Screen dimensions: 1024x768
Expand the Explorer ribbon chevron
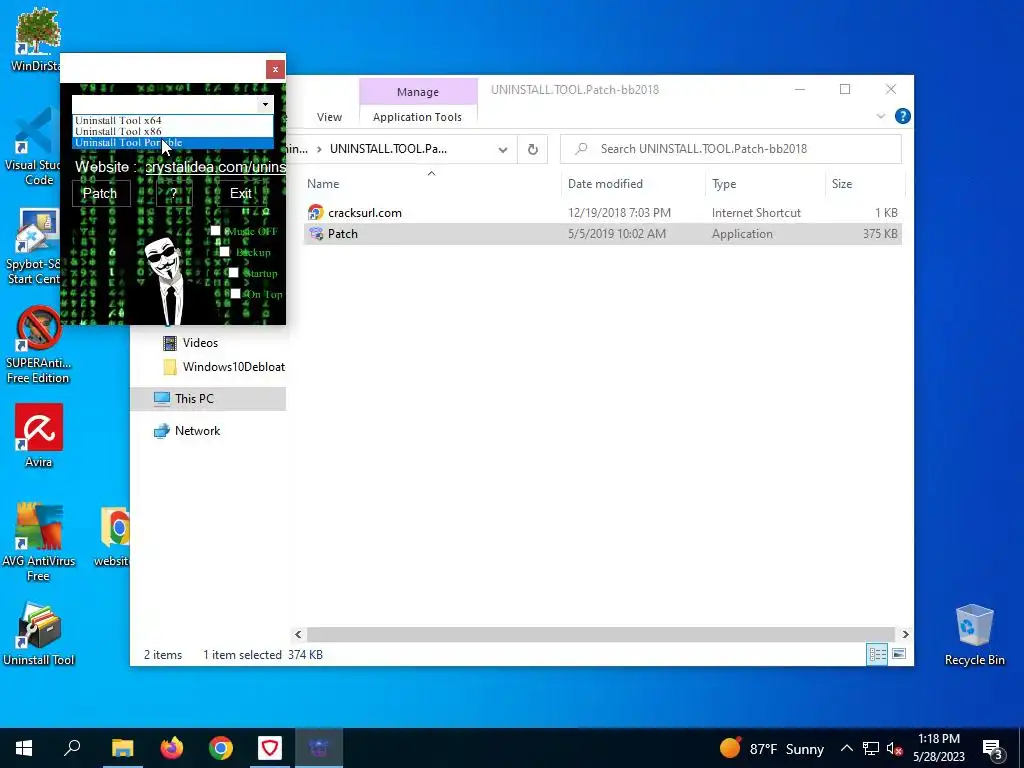click(880, 116)
